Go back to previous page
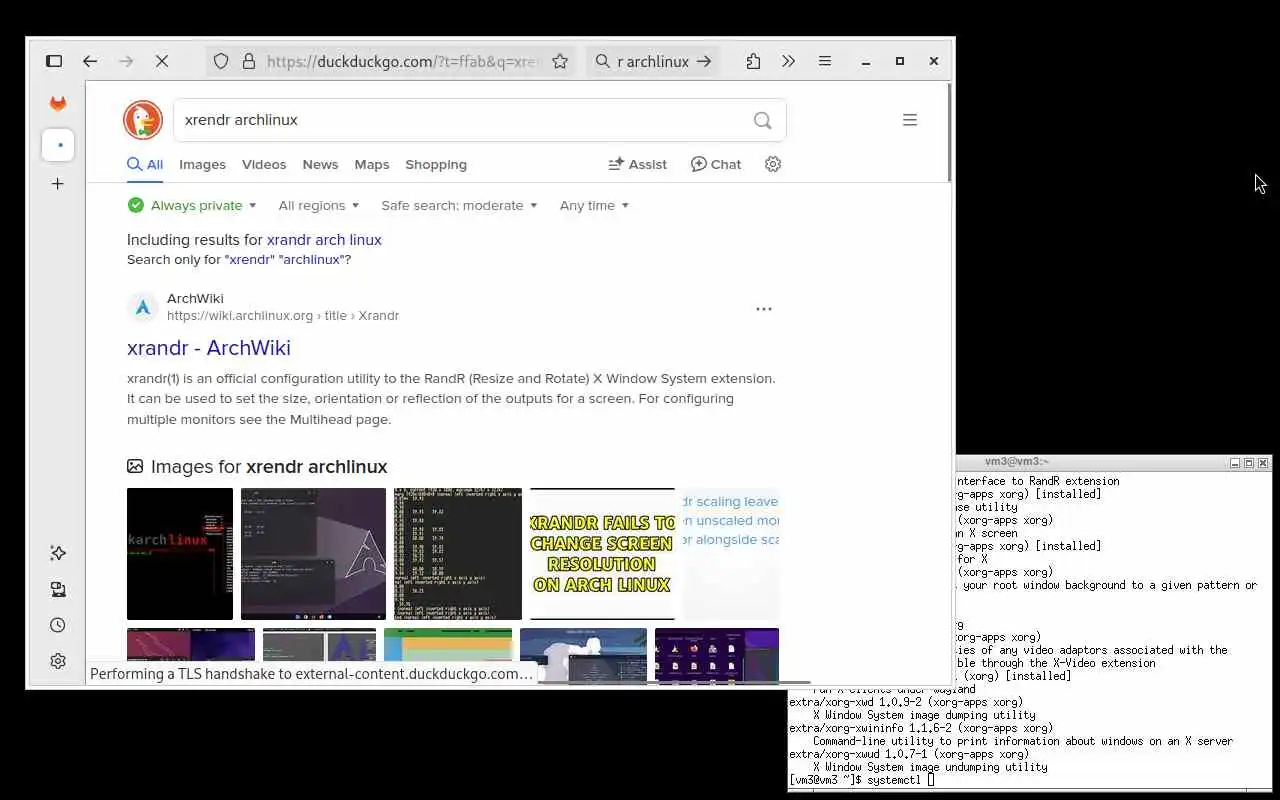 (90, 61)
